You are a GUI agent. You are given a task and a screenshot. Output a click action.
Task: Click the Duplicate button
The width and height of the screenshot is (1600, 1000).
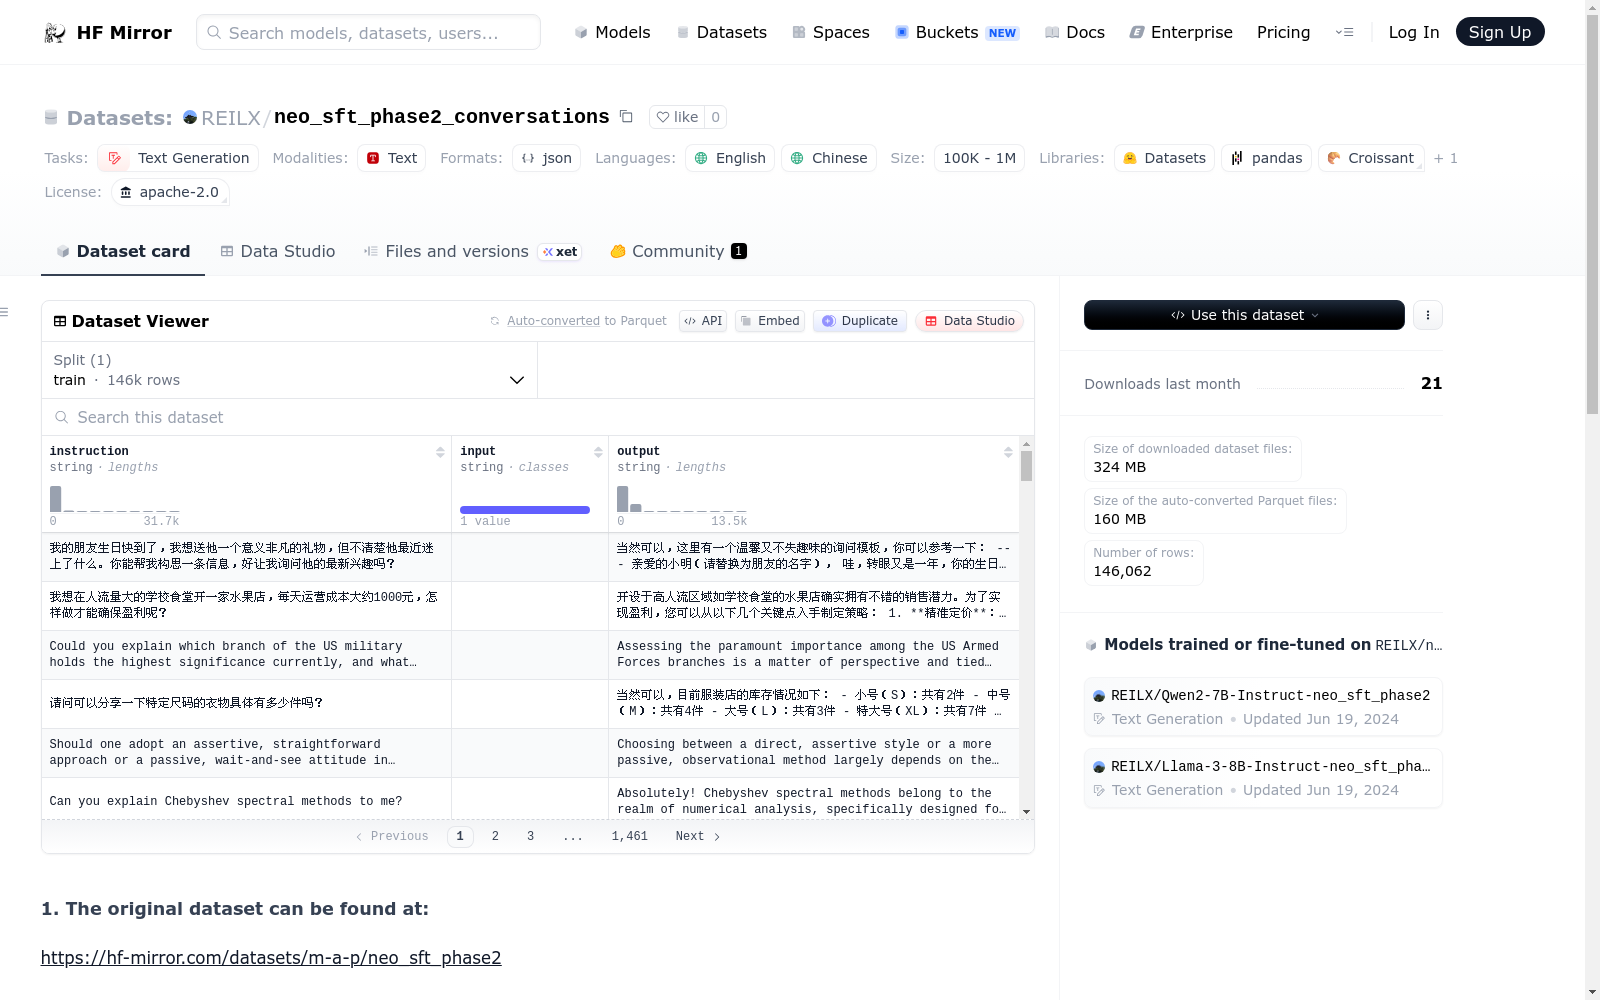click(x=860, y=321)
